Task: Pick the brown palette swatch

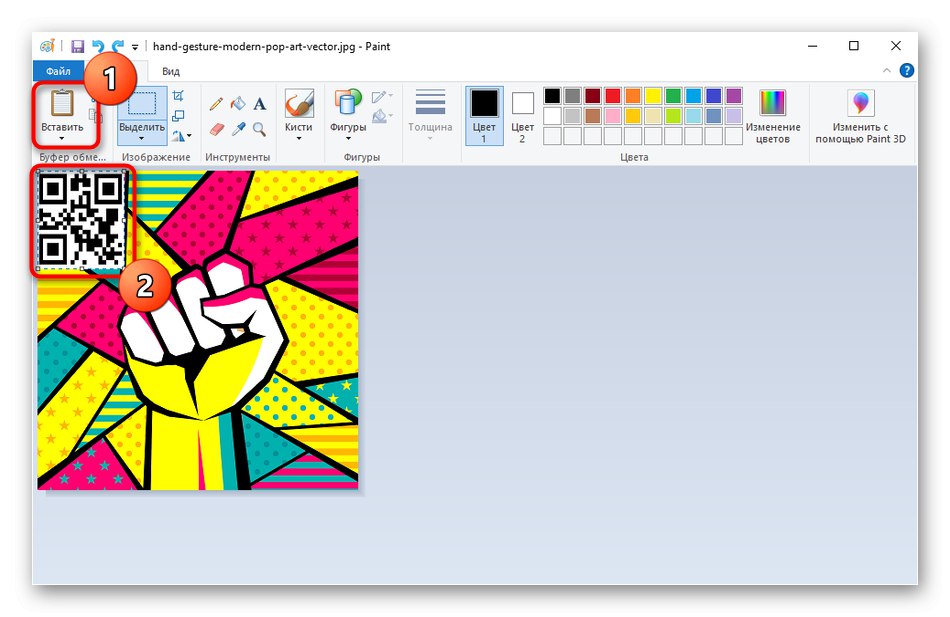Action: (593, 116)
